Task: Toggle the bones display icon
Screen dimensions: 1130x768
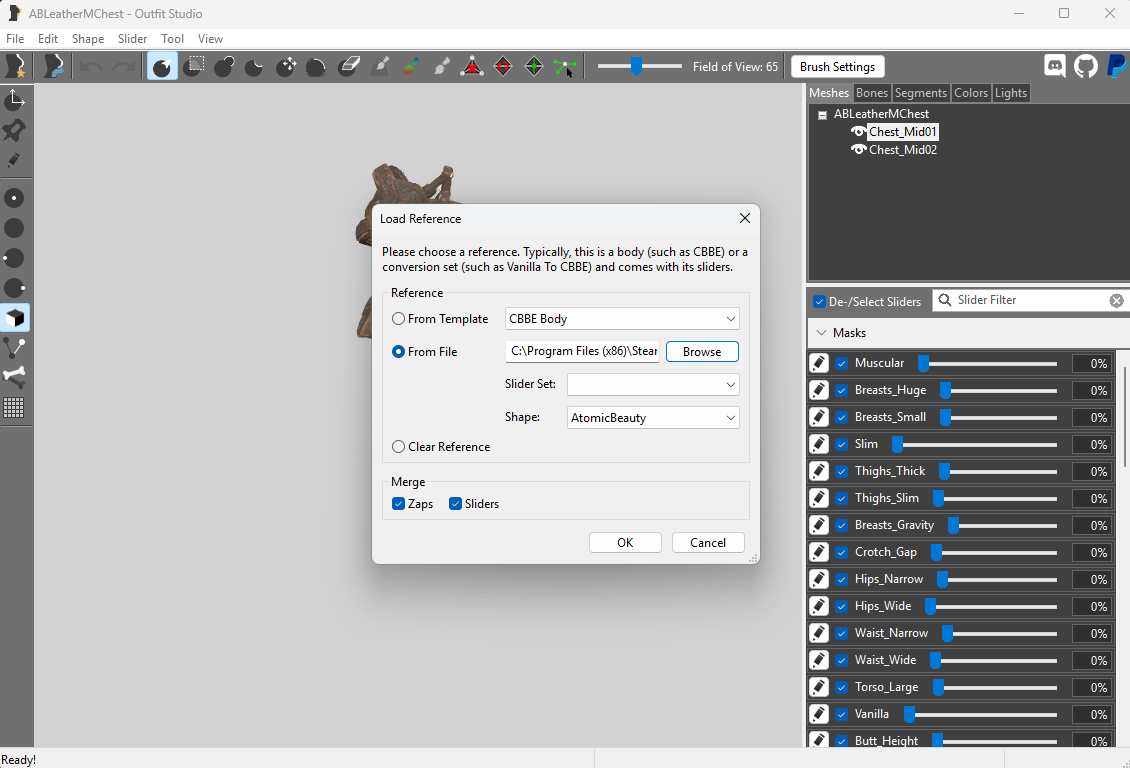Action: click(15, 377)
